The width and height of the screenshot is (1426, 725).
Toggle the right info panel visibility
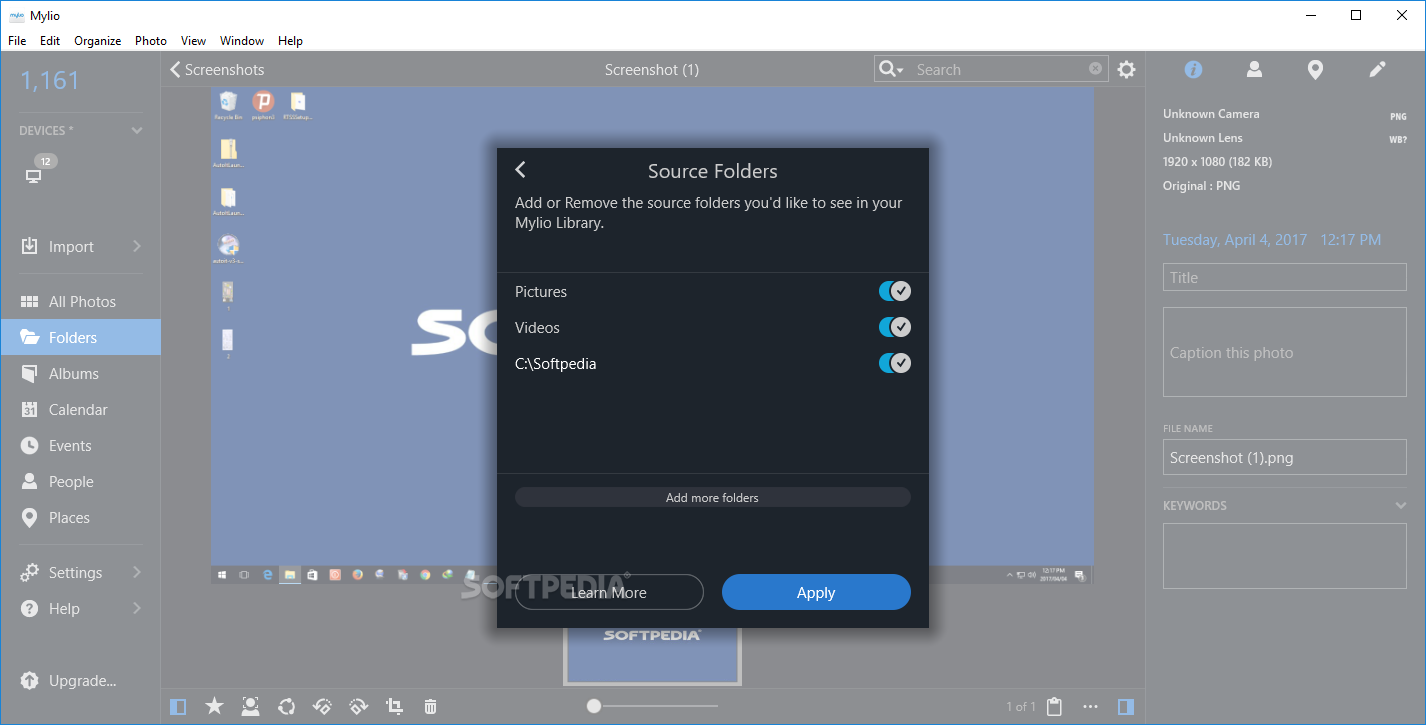[1126, 707]
